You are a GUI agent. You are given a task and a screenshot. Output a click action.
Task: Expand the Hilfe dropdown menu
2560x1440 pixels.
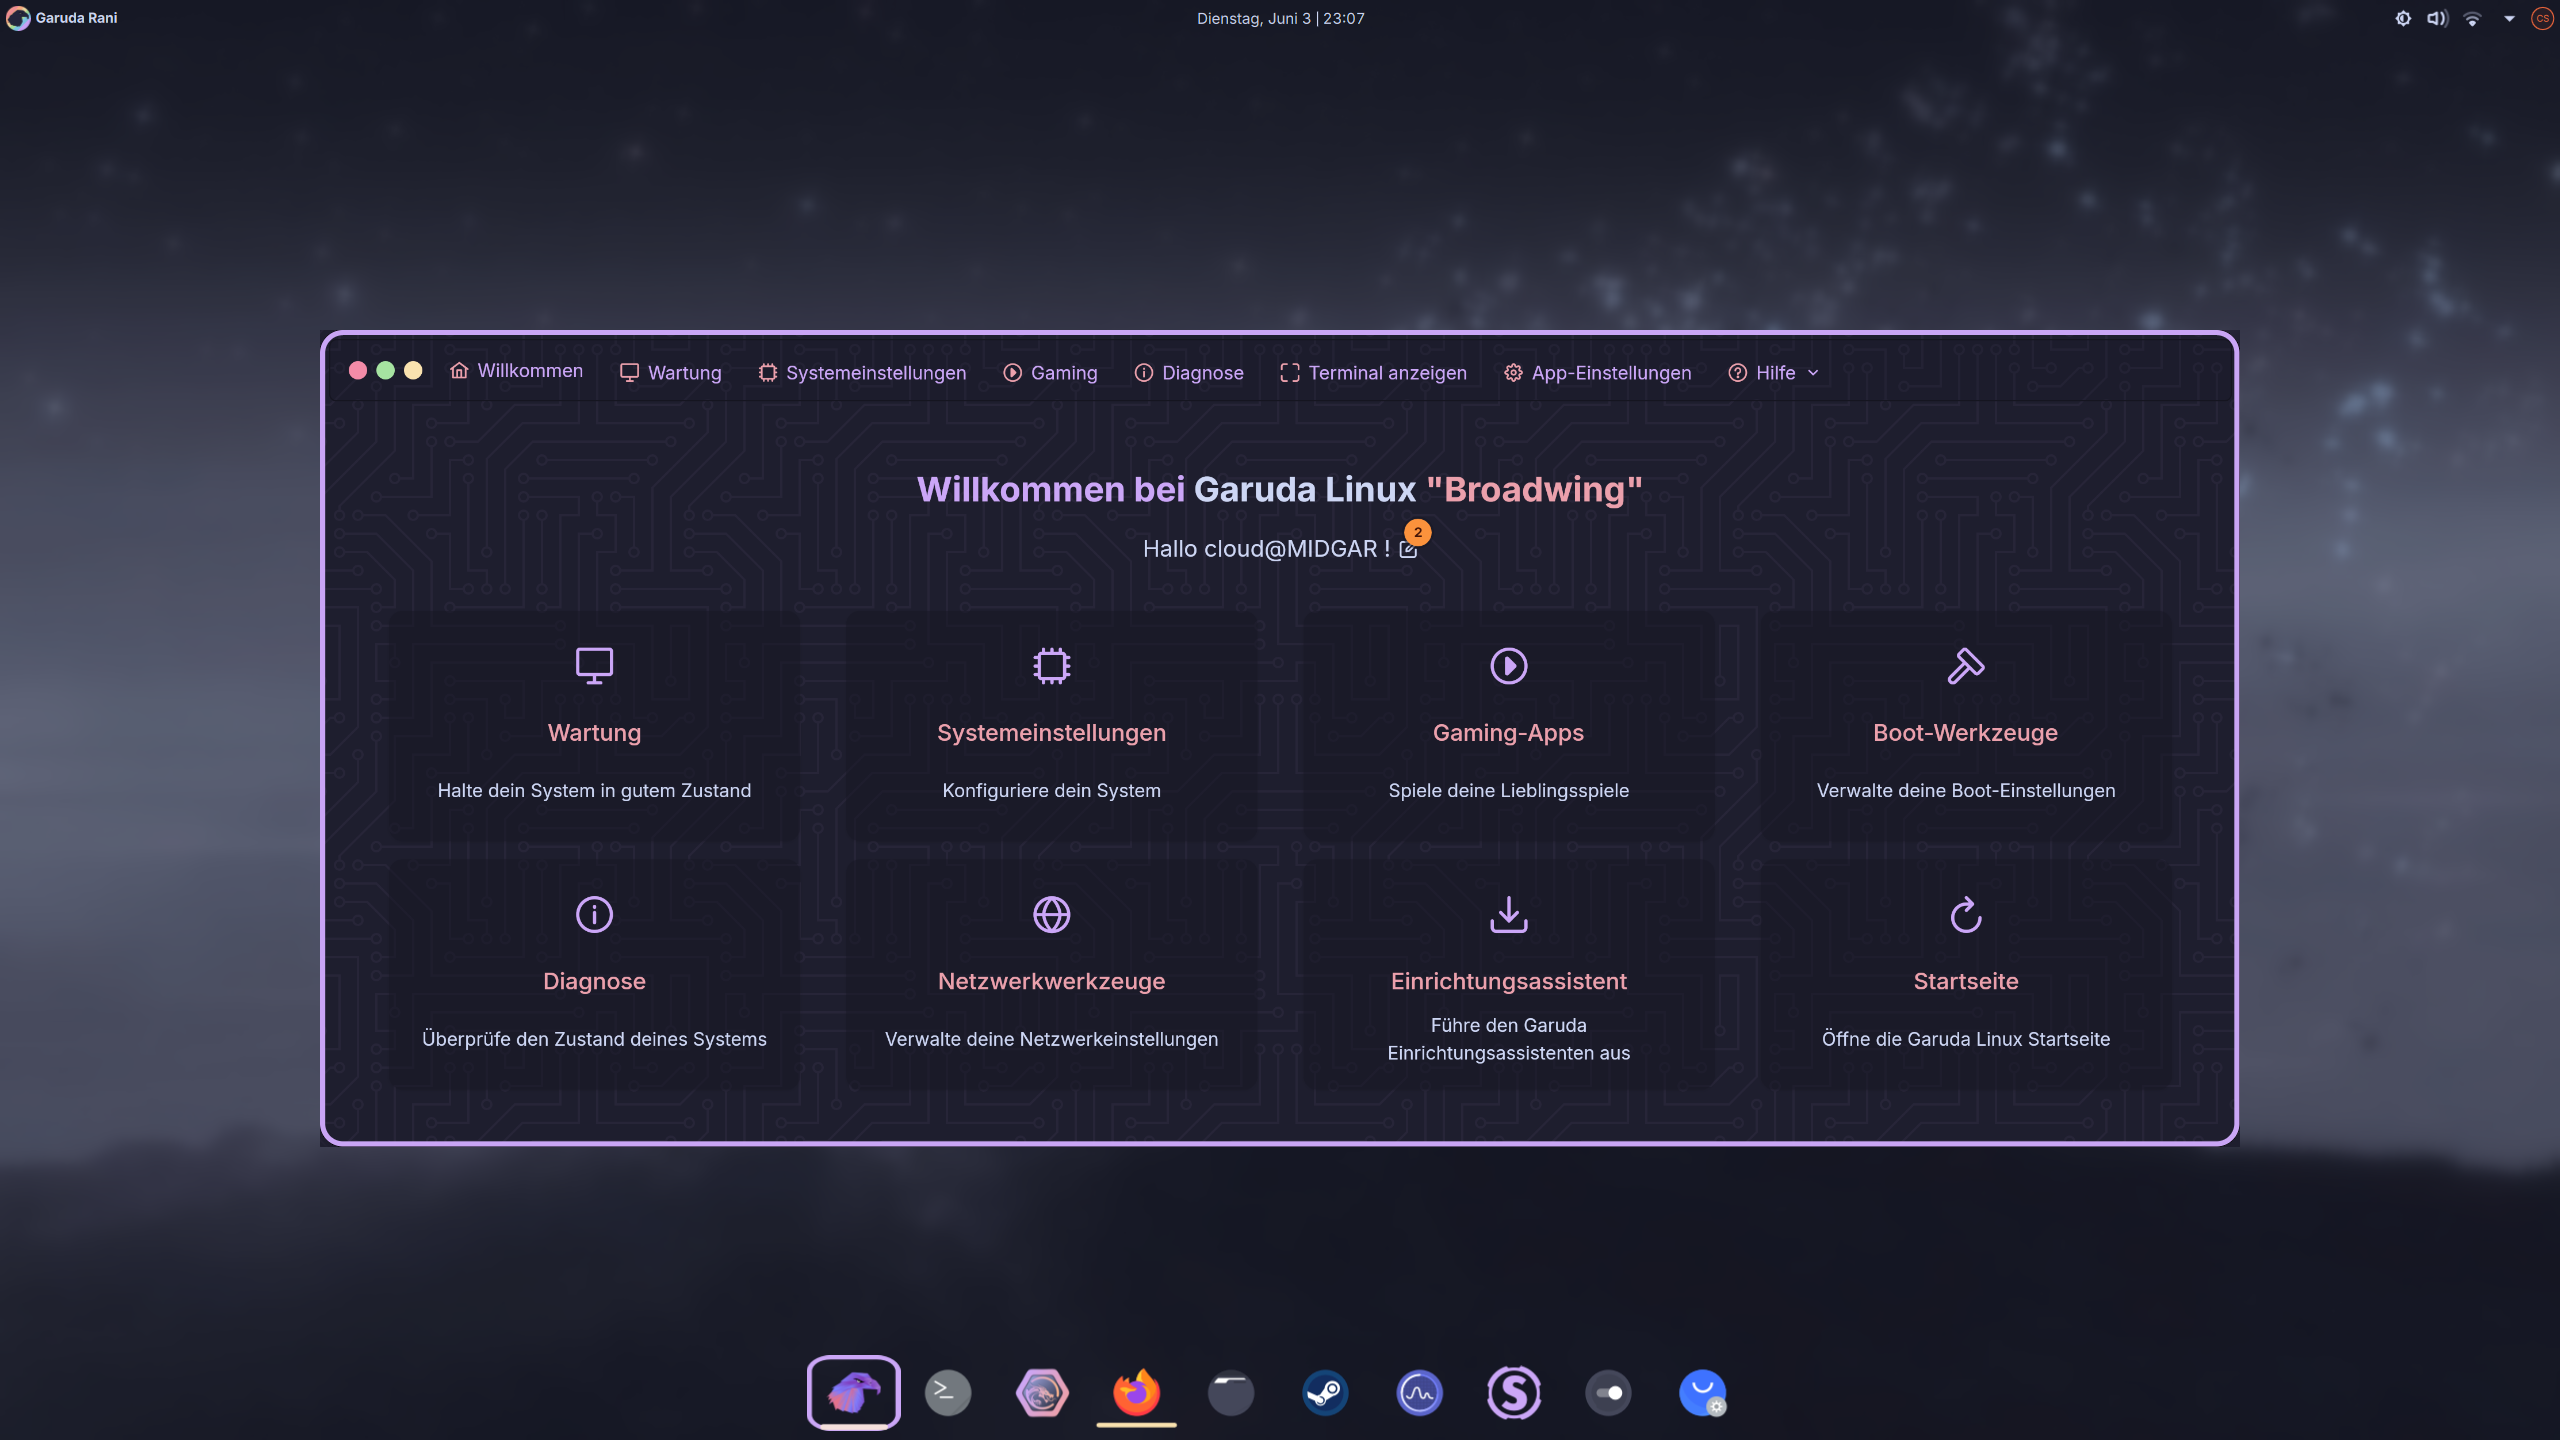point(1774,373)
